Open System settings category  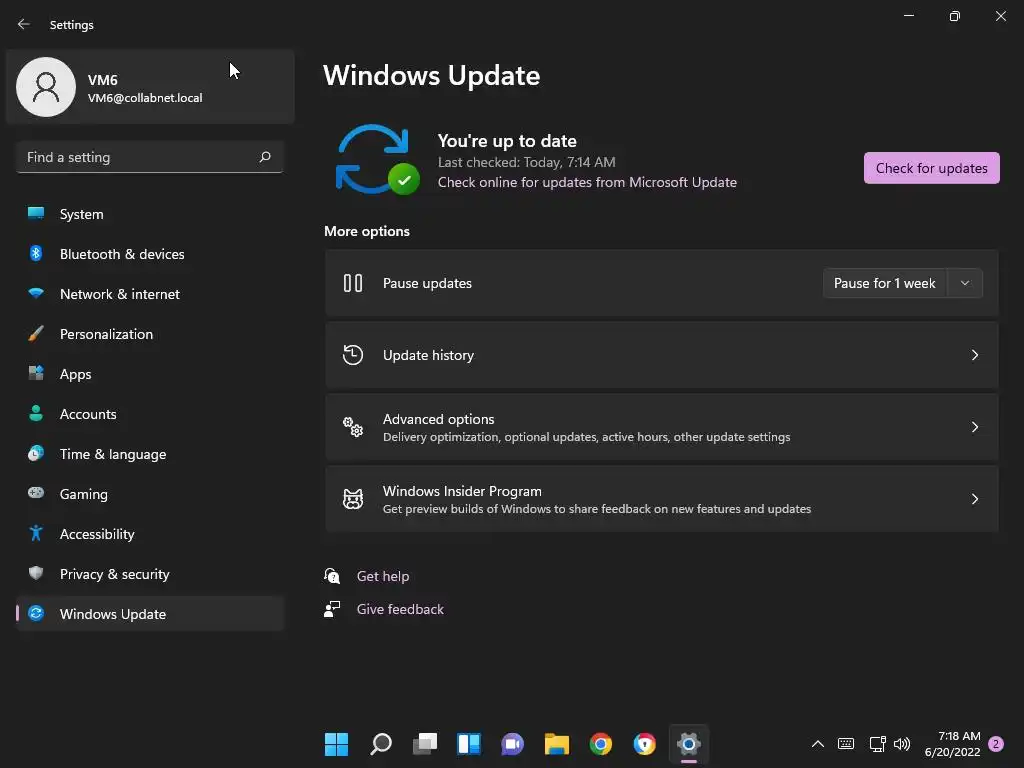[x=150, y=214]
